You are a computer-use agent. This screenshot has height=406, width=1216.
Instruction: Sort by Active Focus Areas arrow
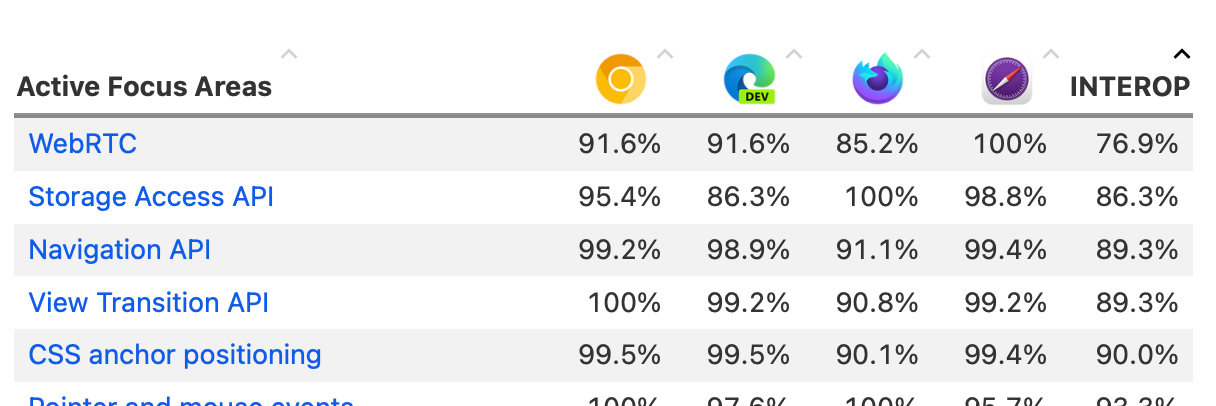(x=289, y=54)
